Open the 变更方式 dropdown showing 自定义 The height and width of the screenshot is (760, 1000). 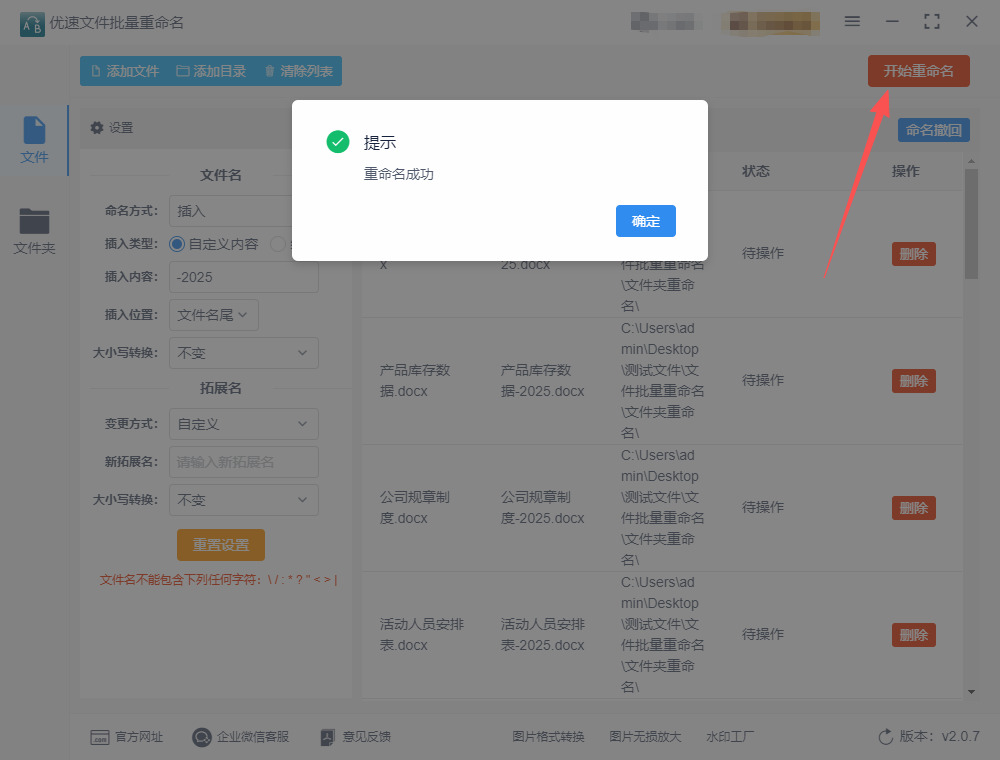click(x=244, y=424)
